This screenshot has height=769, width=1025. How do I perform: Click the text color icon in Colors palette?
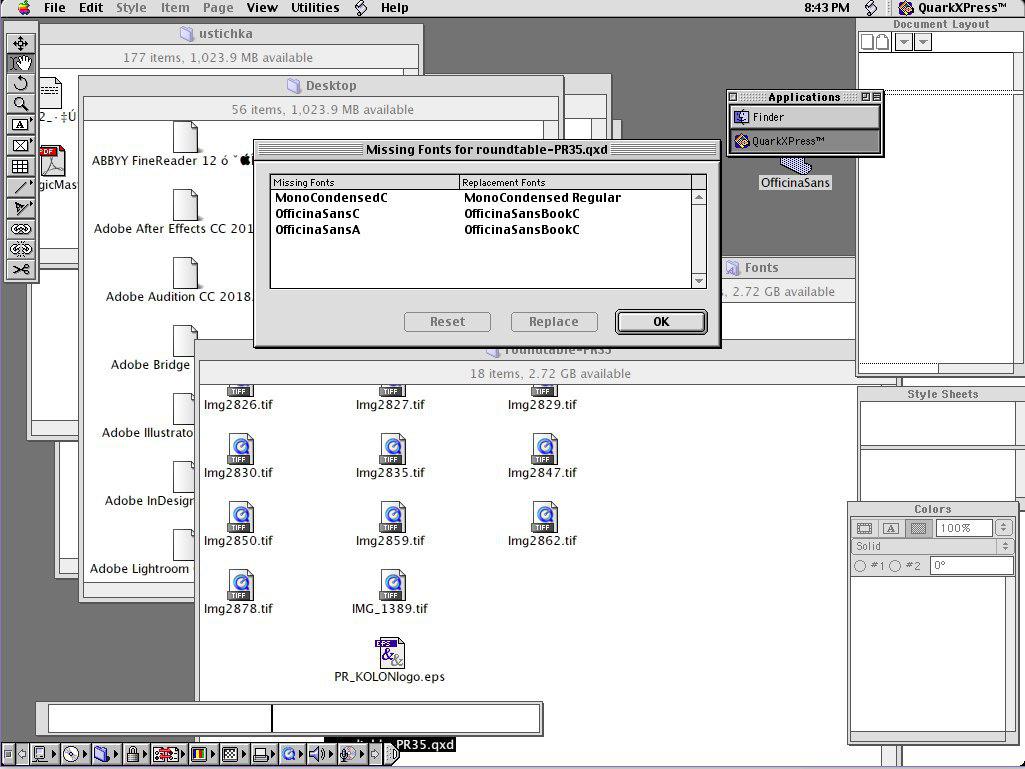coord(891,528)
